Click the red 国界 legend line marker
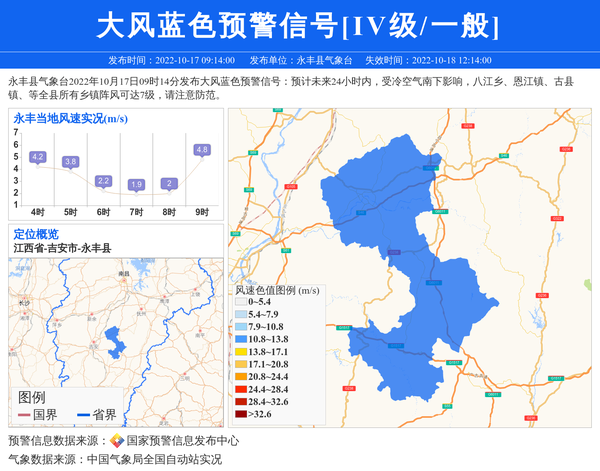 tap(24, 415)
